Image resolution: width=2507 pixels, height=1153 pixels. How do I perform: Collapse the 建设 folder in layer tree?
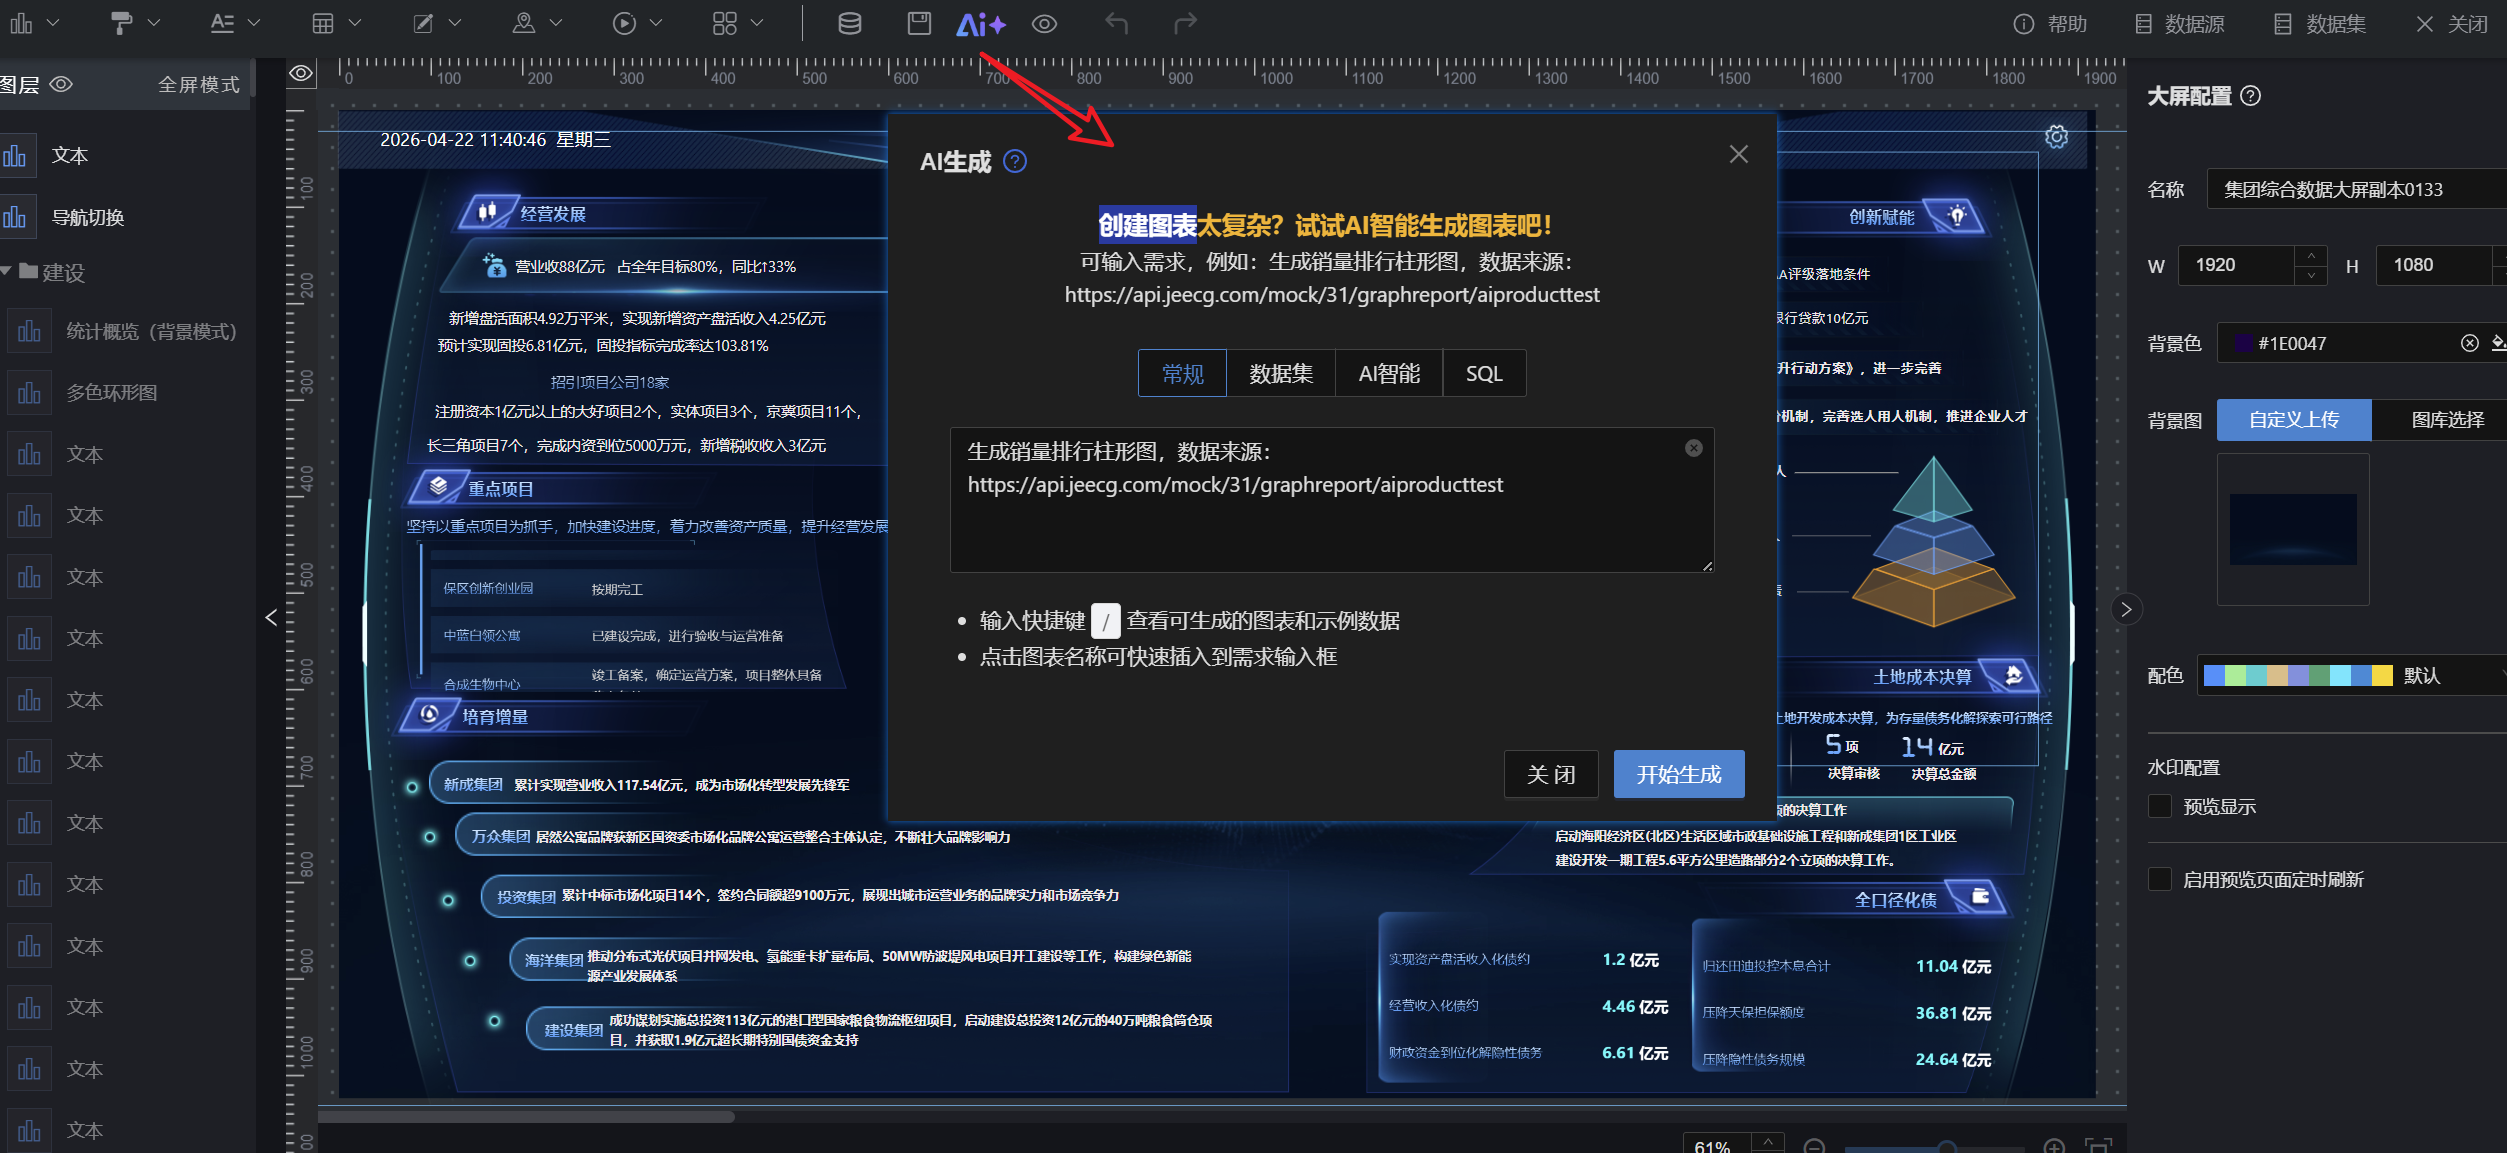8,272
